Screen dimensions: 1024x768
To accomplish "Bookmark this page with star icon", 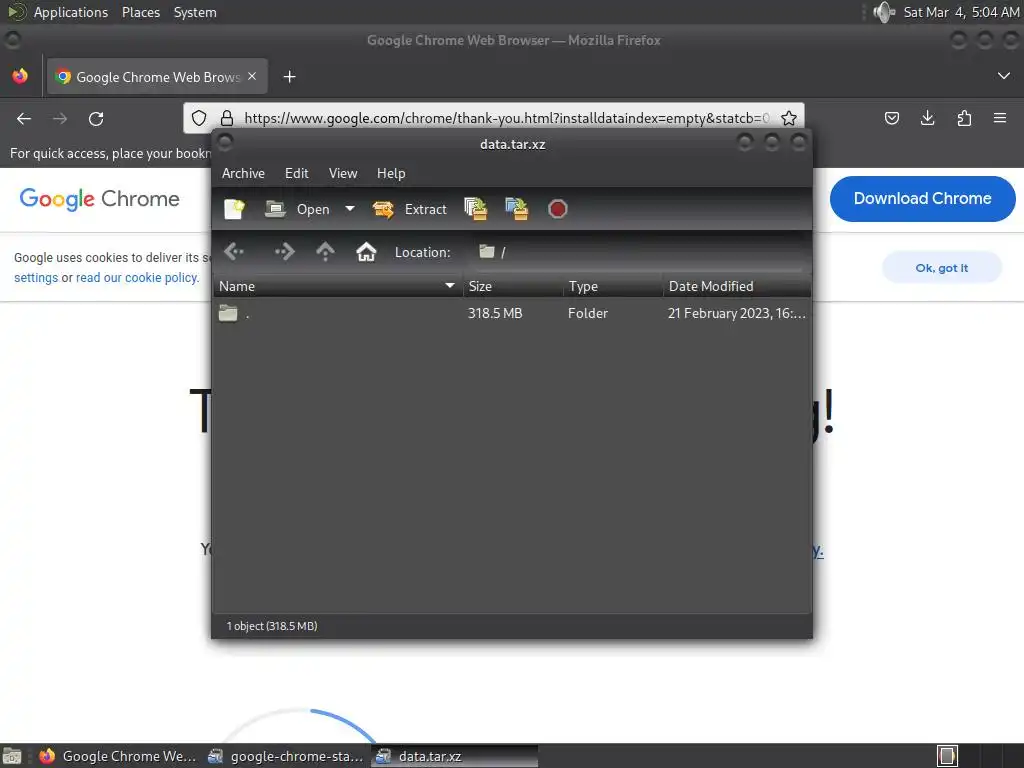I will (789, 118).
